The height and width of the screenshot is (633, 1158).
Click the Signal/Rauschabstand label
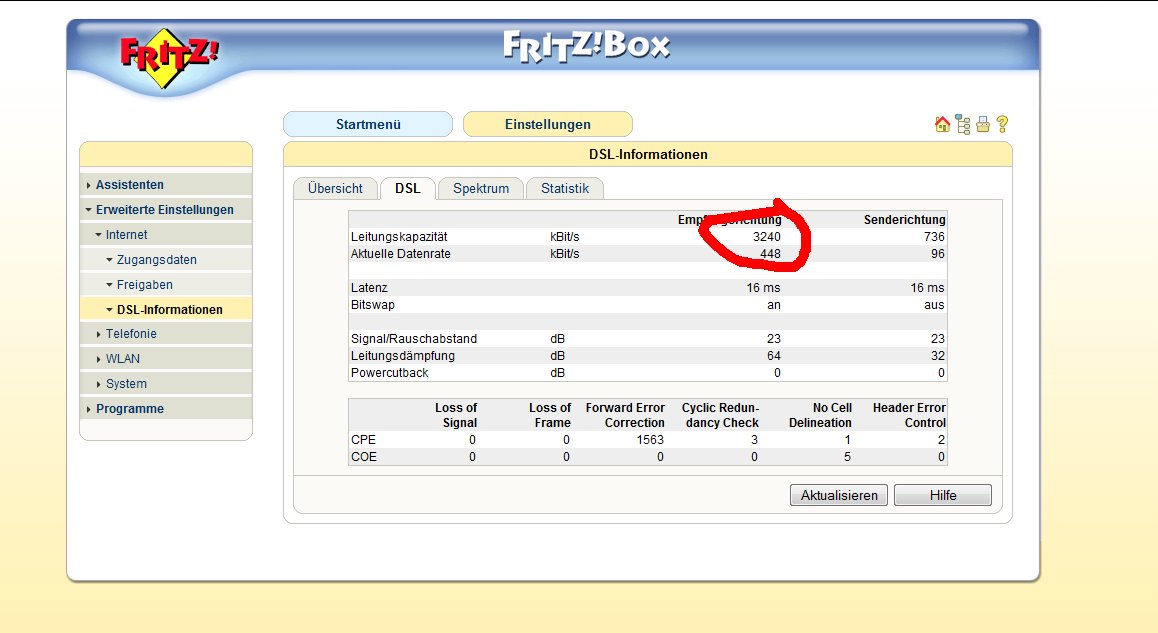(414, 338)
